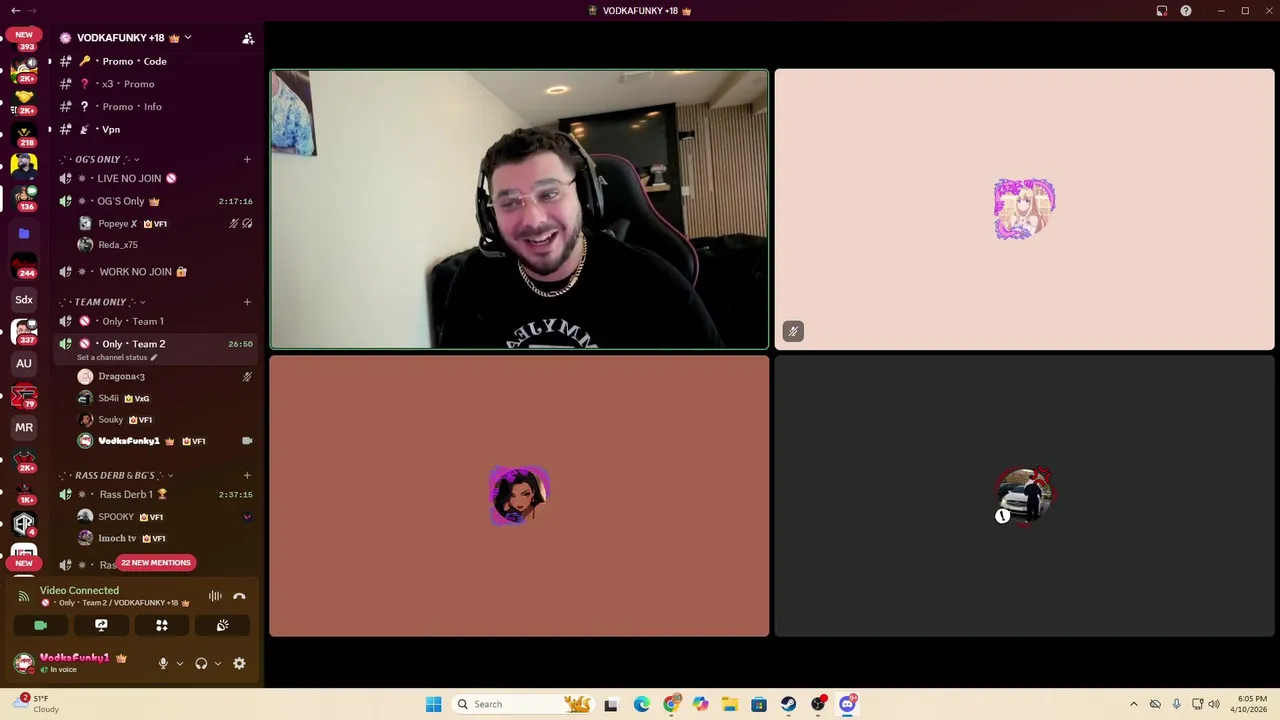Open the Help icon in title bar

point(1186,11)
